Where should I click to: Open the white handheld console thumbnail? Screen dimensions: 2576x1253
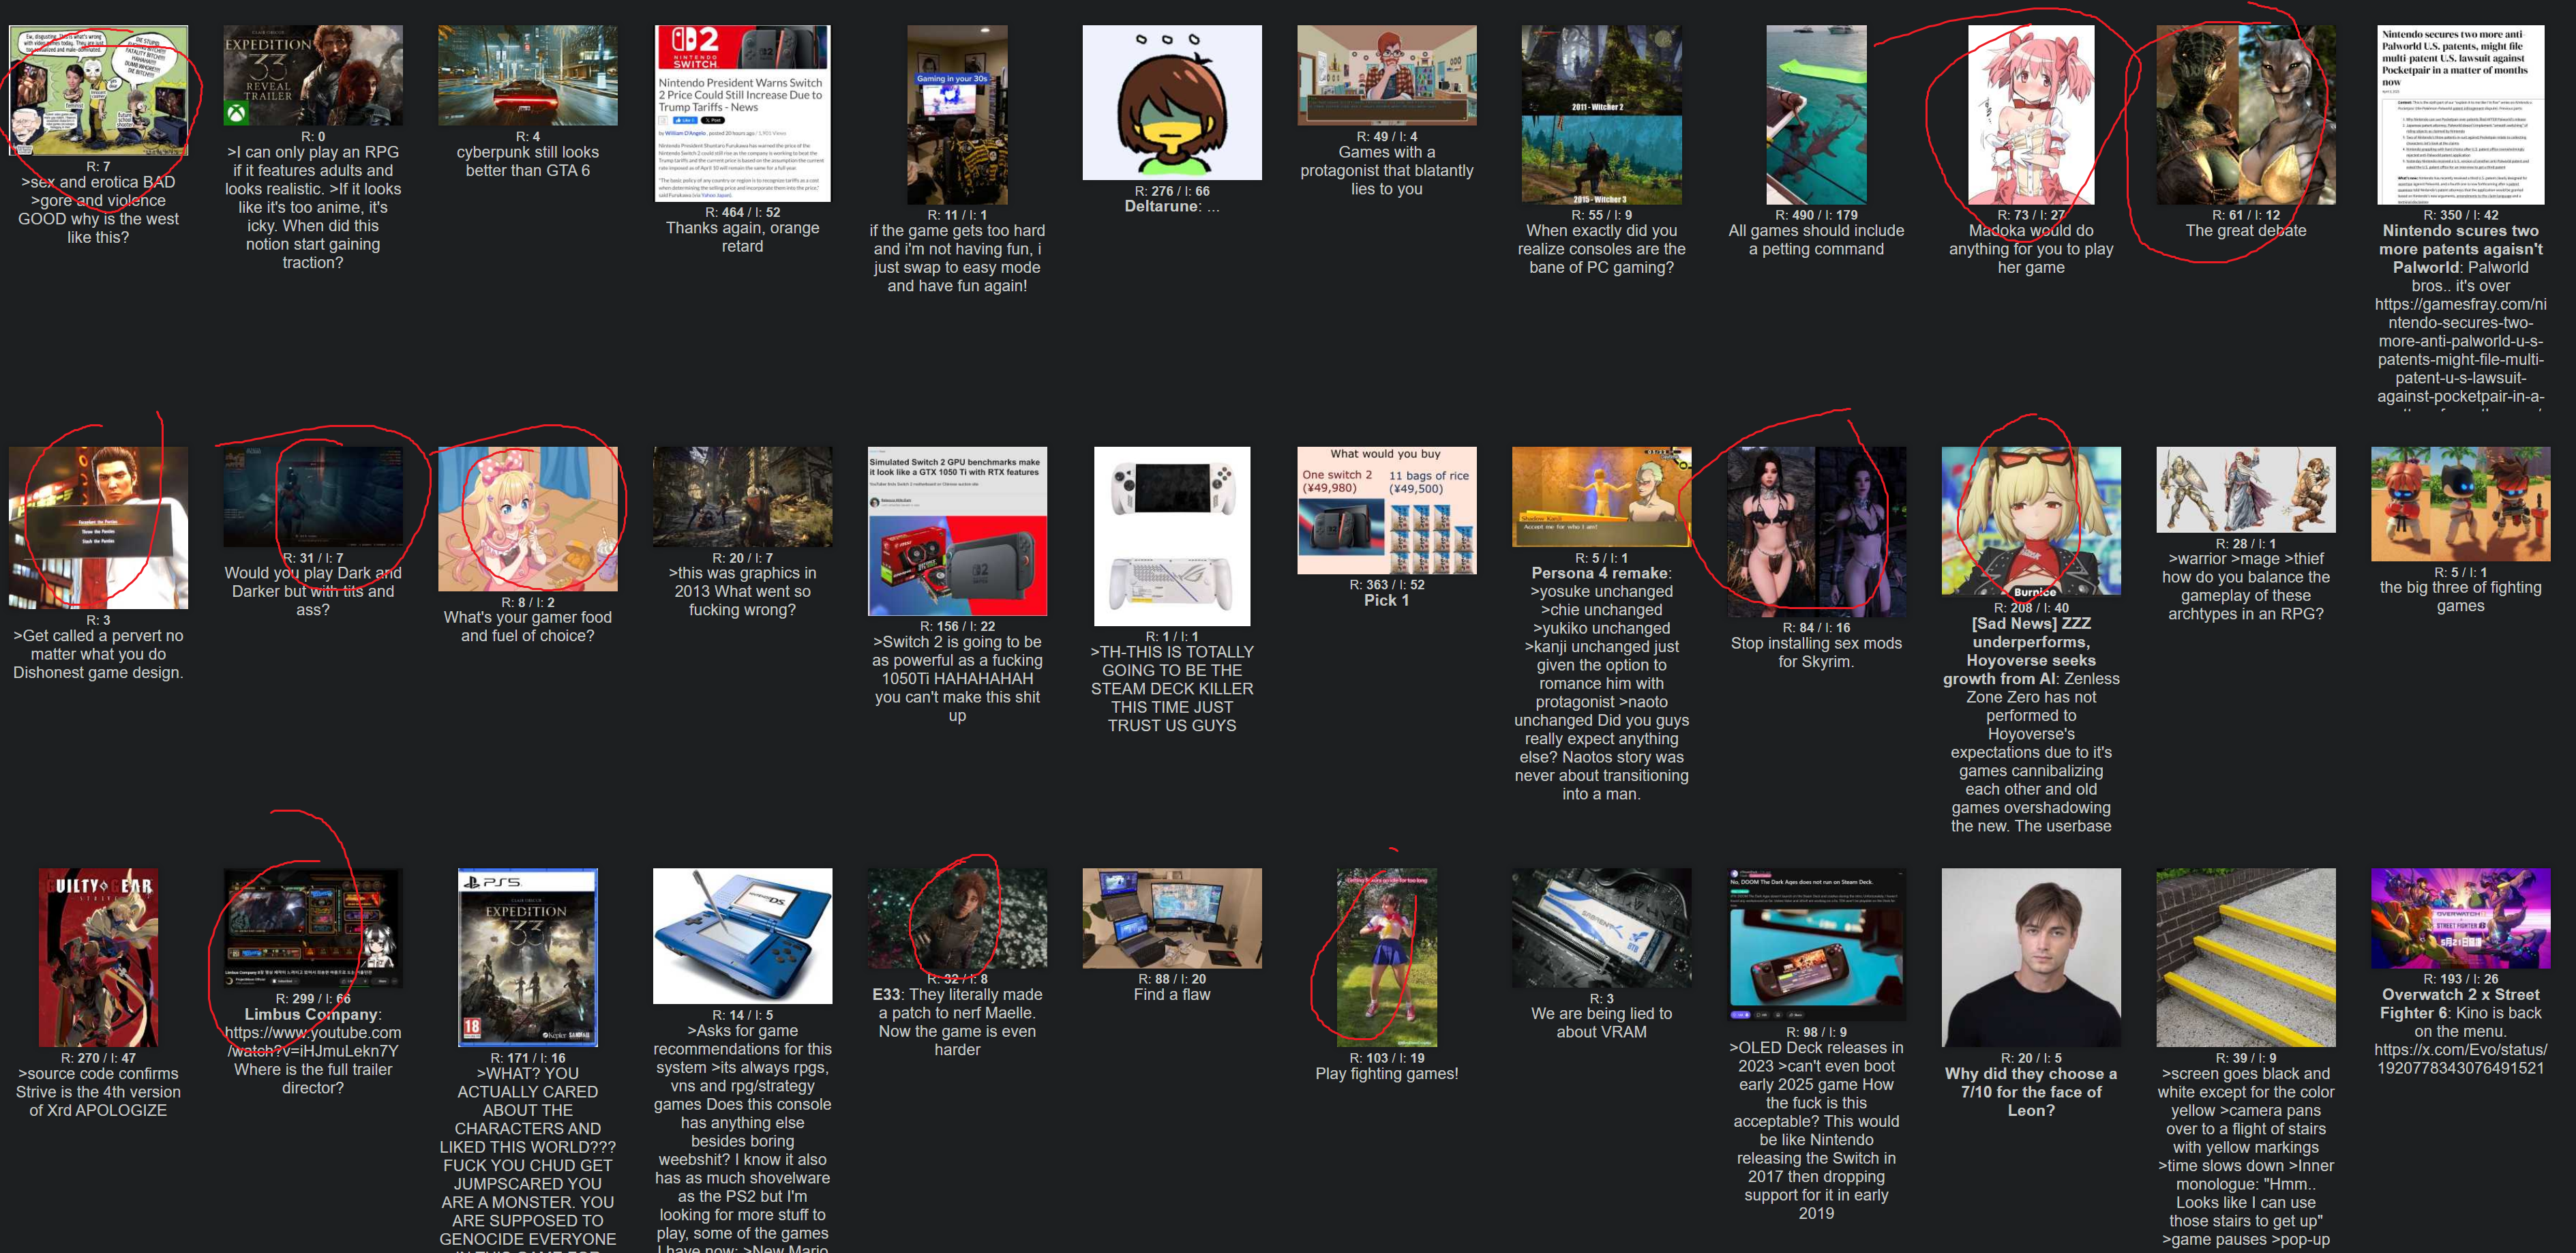[1172, 536]
